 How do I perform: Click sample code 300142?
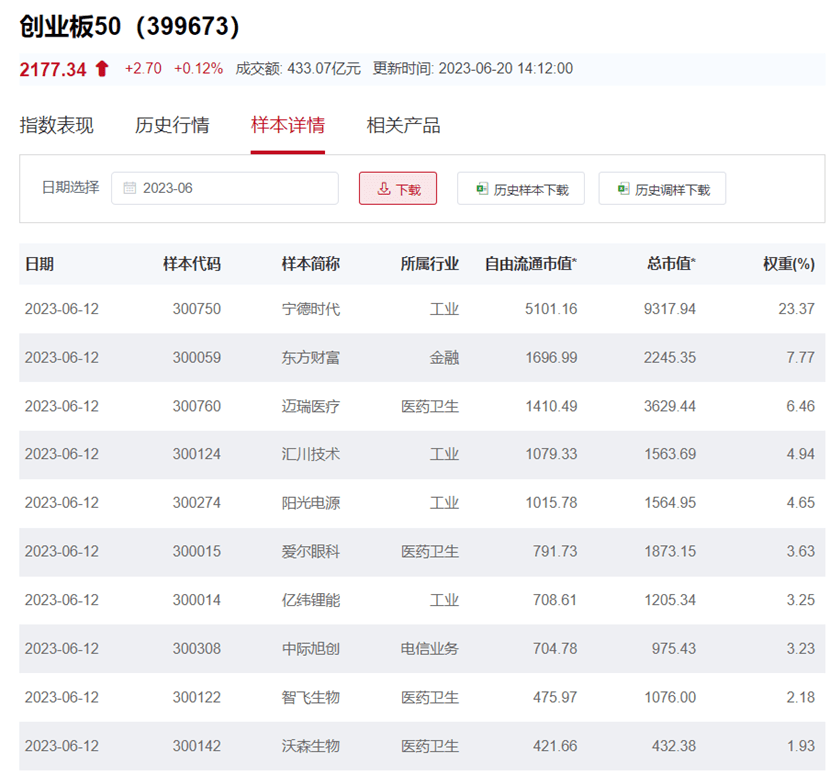coord(196,746)
